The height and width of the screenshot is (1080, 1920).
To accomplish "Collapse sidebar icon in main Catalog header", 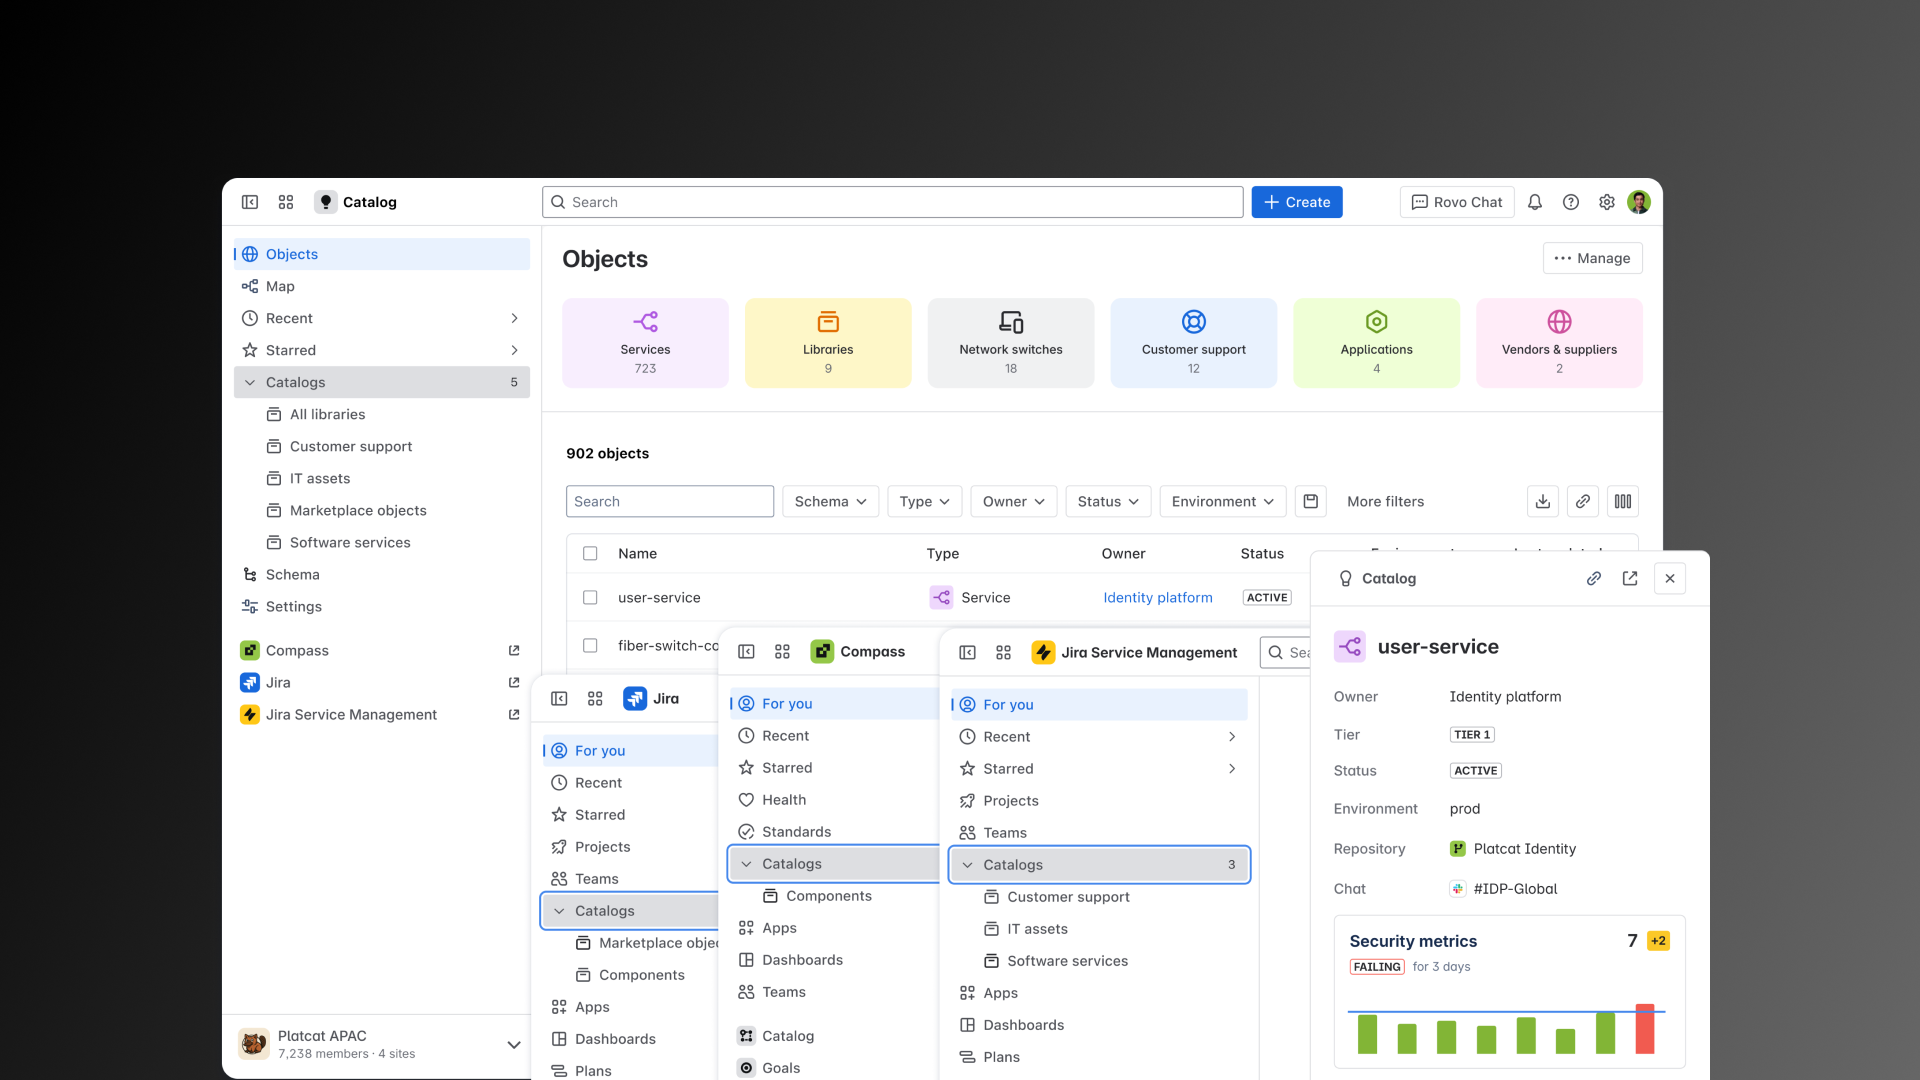I will (250, 202).
